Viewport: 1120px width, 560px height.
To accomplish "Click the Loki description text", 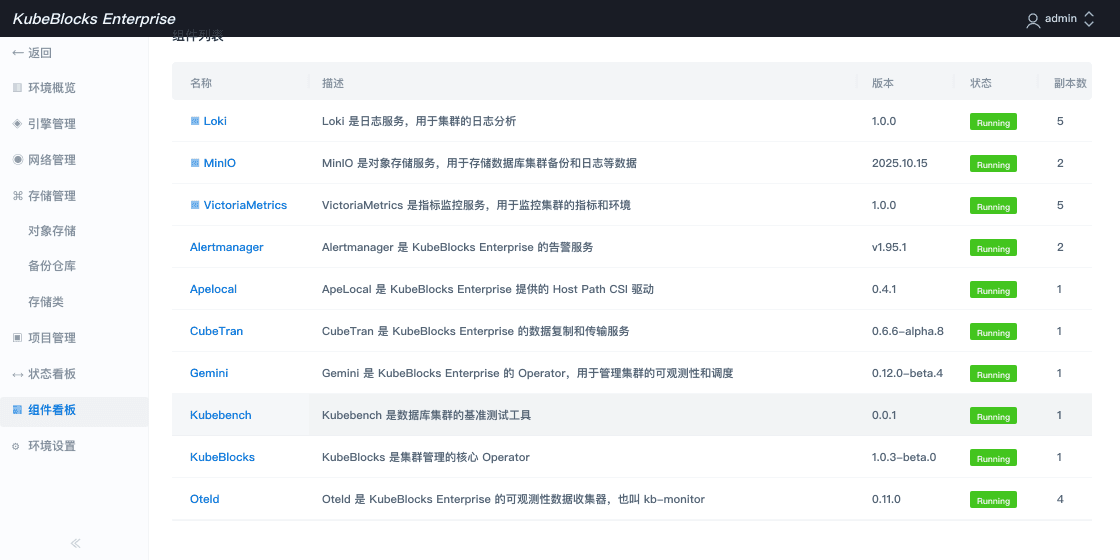I will [419, 121].
